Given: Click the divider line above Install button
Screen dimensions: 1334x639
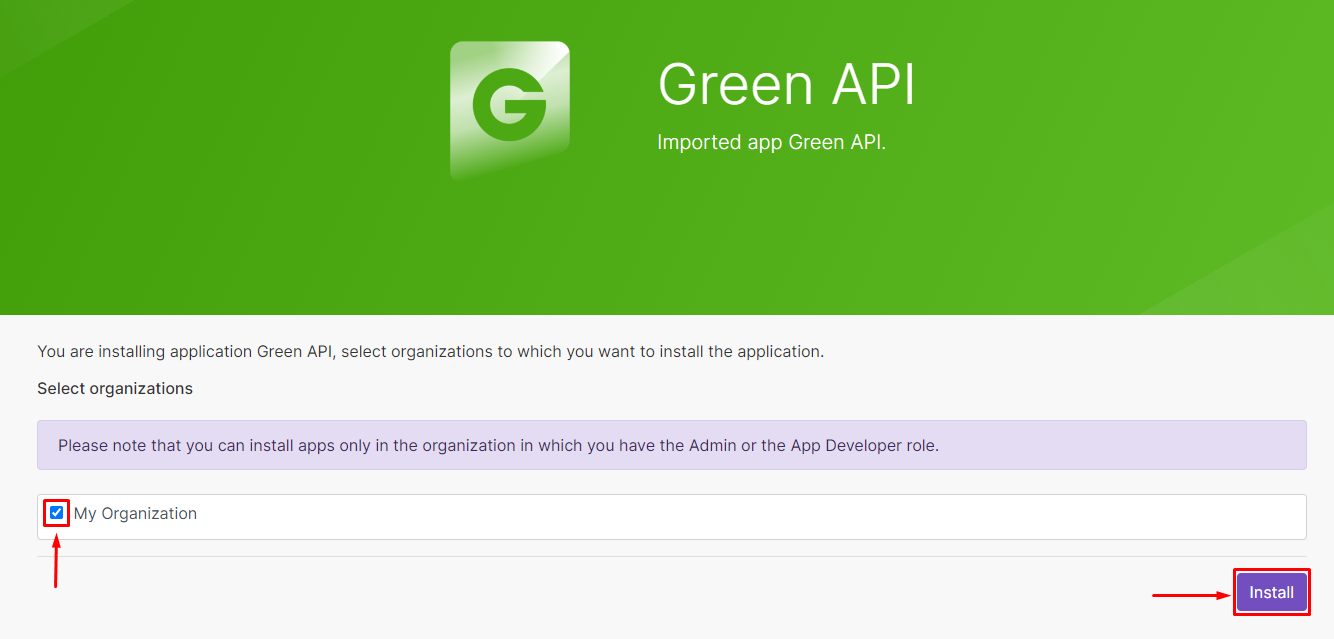Looking at the screenshot, I should click(x=671, y=556).
